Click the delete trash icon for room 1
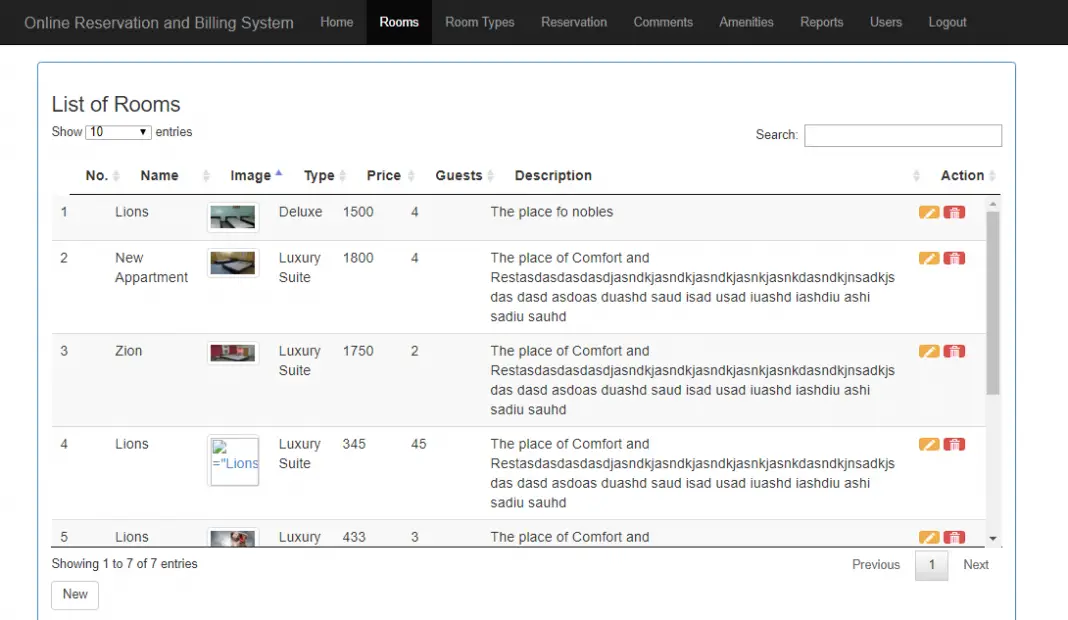Screen dimensions: 1068x620 click(954, 212)
